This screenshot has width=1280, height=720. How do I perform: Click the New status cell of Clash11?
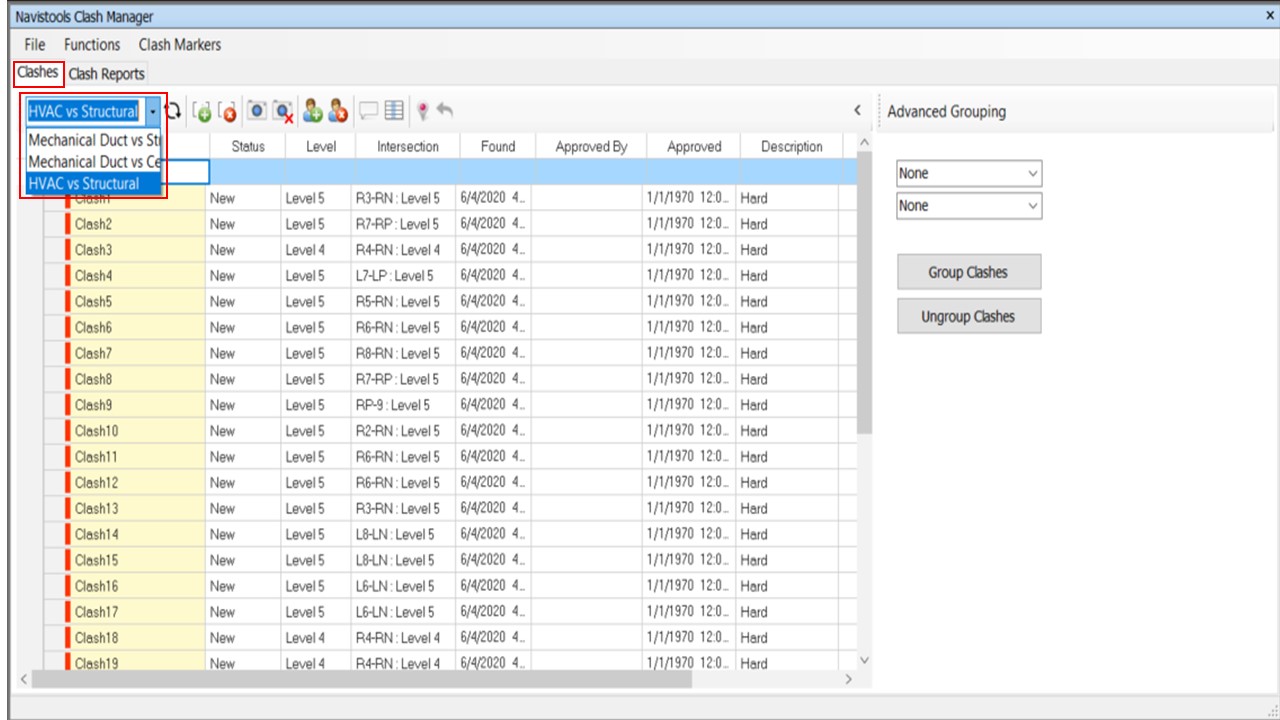[244, 457]
